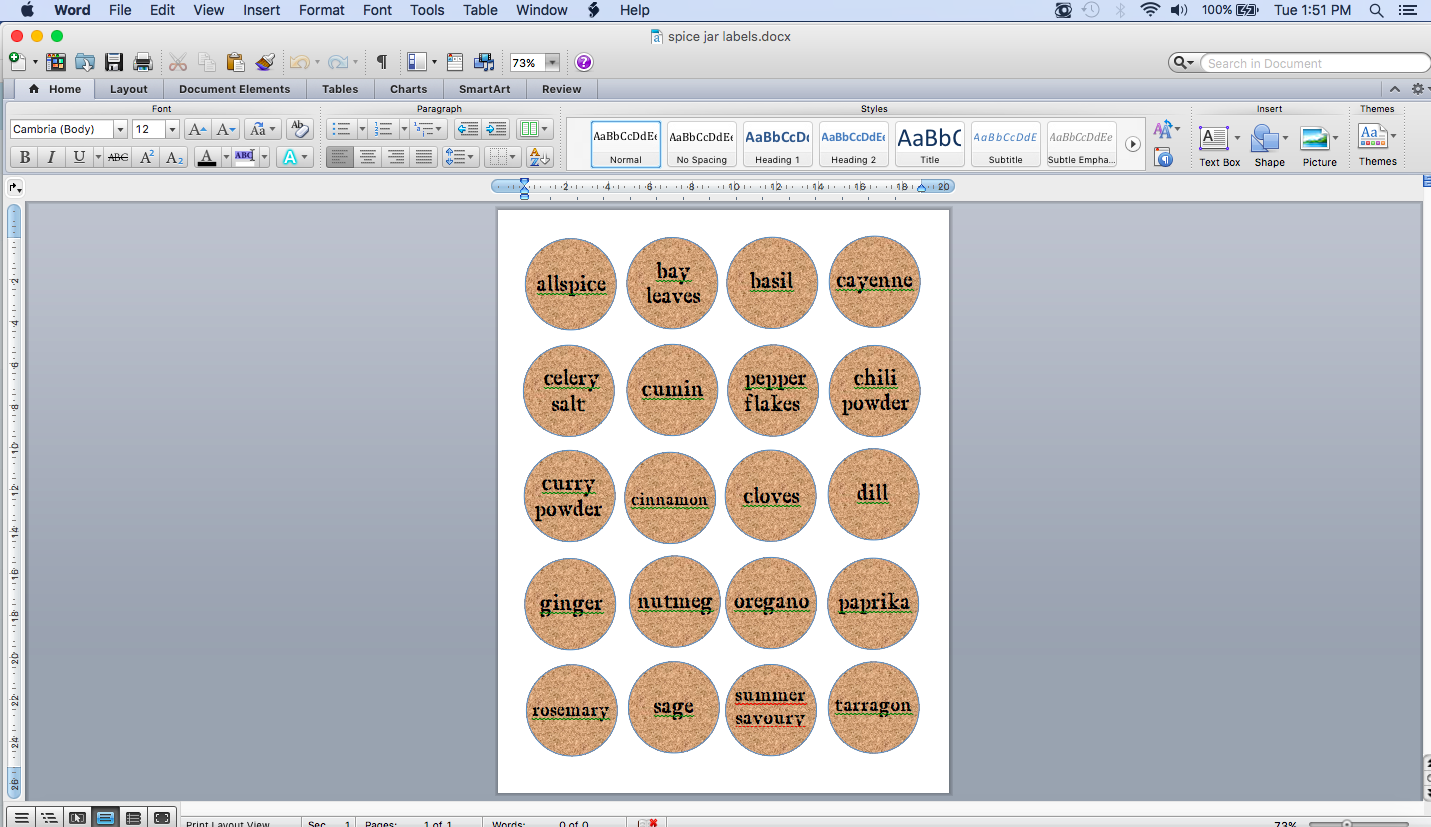Click the font color swatch under letter A
This screenshot has height=827, width=1431.
(x=207, y=157)
